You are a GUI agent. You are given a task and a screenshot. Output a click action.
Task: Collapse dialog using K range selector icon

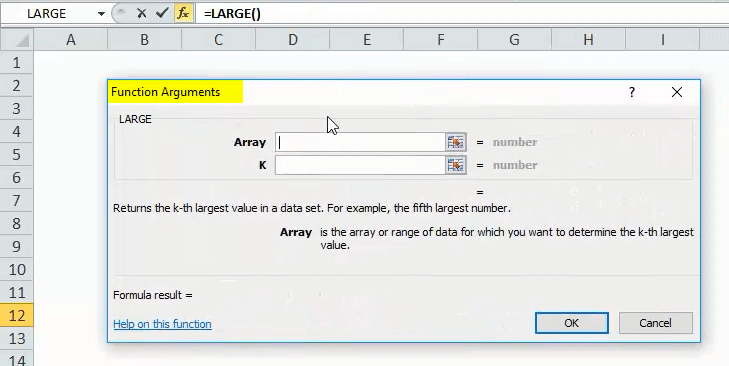[x=456, y=165]
